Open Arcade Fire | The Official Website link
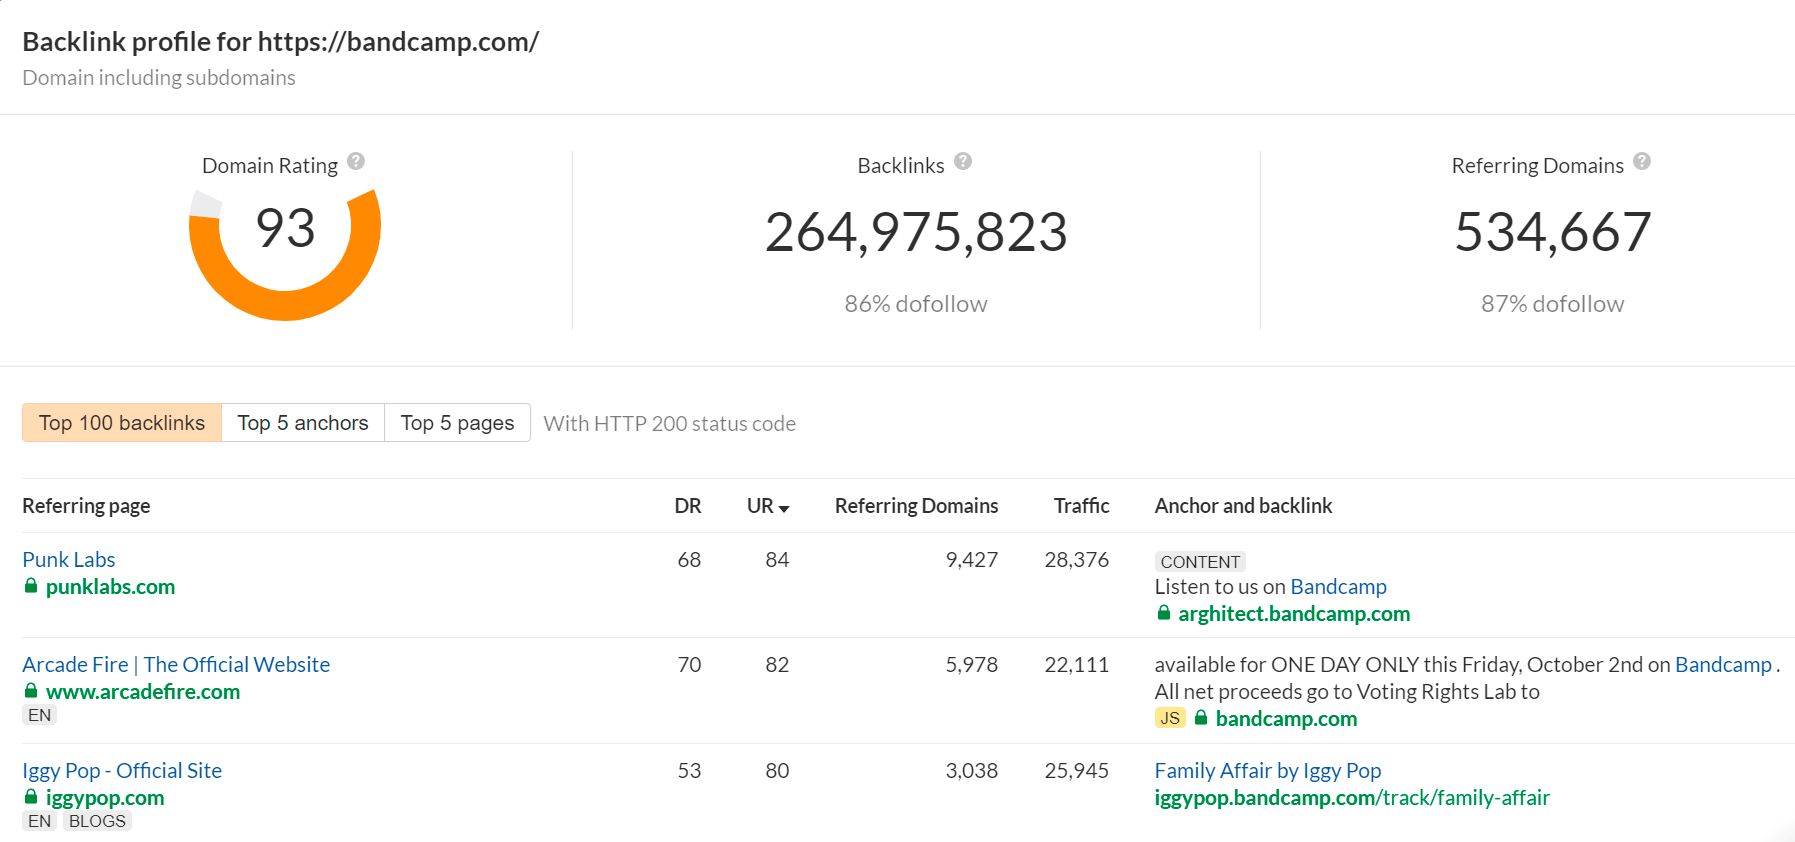The image size is (1795, 842). point(176,665)
